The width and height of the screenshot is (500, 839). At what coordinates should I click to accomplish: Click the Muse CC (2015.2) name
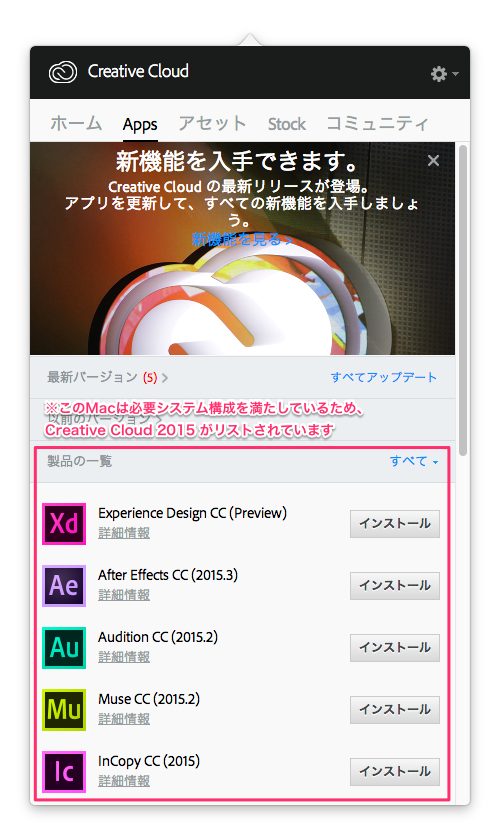[149, 699]
